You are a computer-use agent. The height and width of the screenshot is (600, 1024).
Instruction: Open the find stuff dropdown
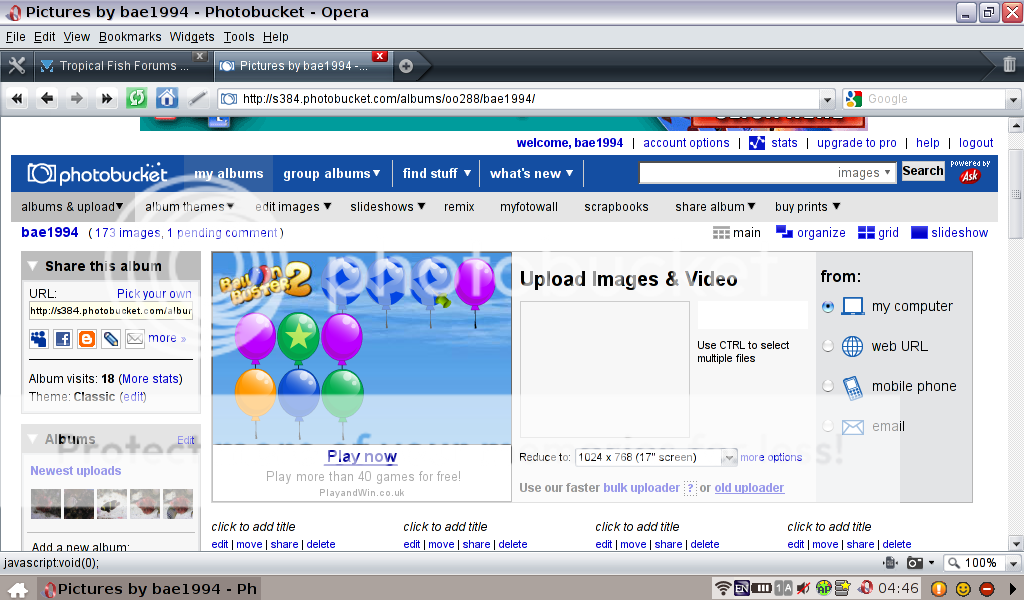tap(436, 174)
